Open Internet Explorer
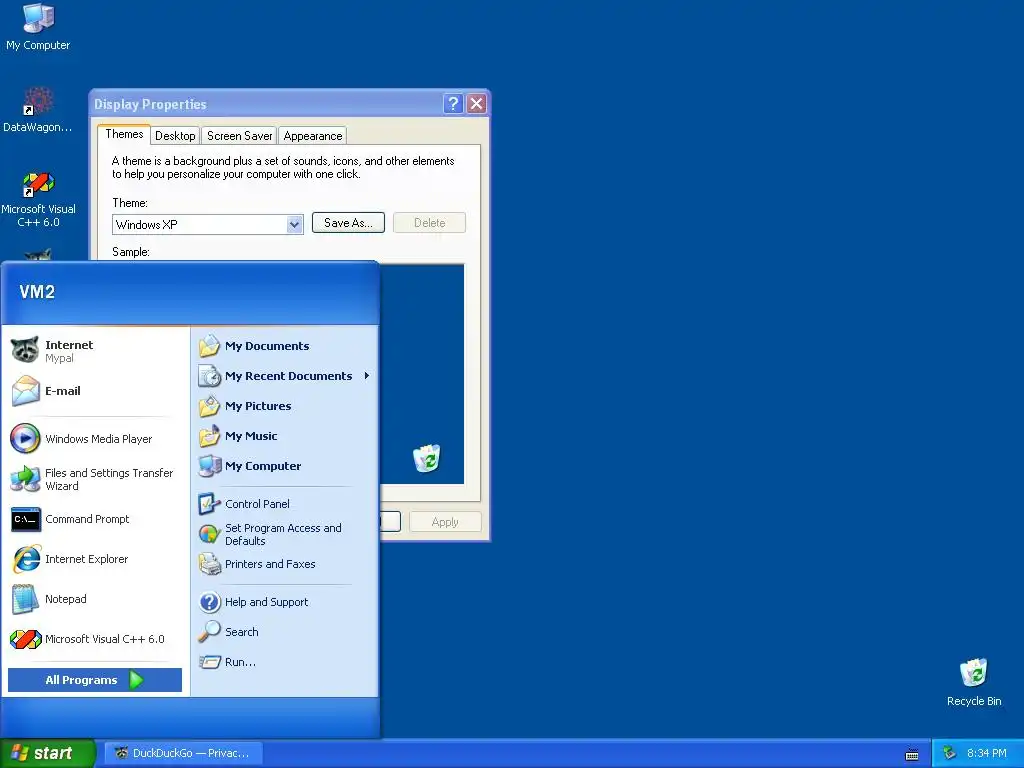Viewport: 1024px width, 768px height. point(95,559)
